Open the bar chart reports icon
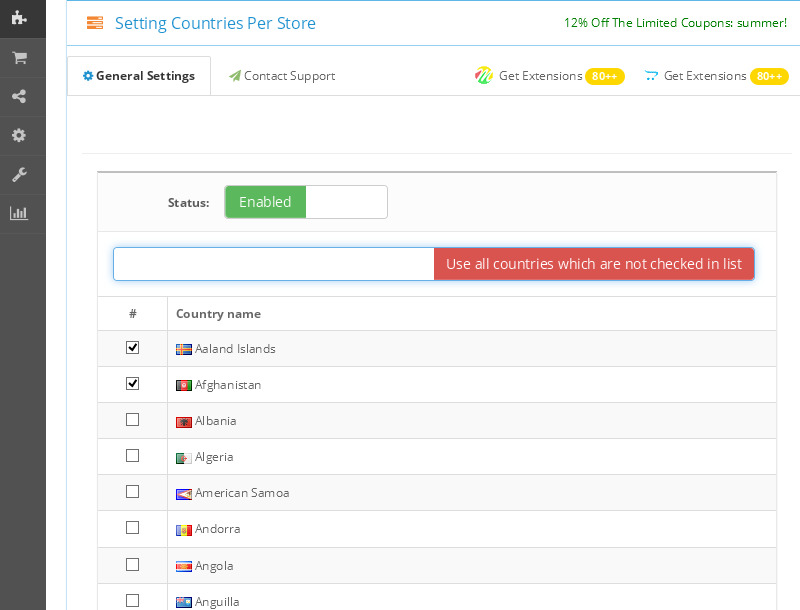Viewport: 800px width, 610px height. coord(19,213)
